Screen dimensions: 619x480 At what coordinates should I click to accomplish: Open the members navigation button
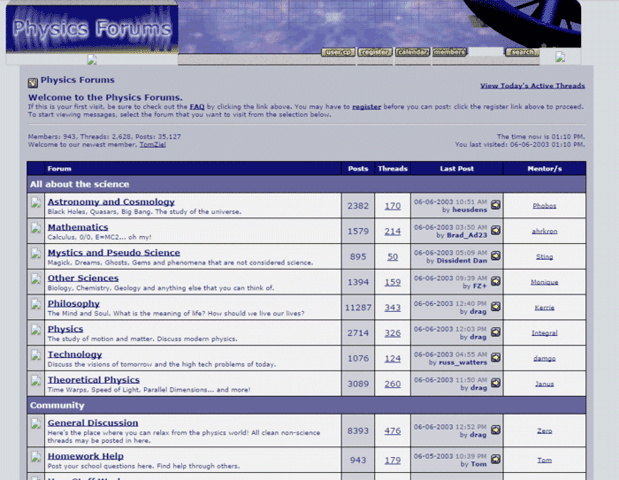point(450,52)
